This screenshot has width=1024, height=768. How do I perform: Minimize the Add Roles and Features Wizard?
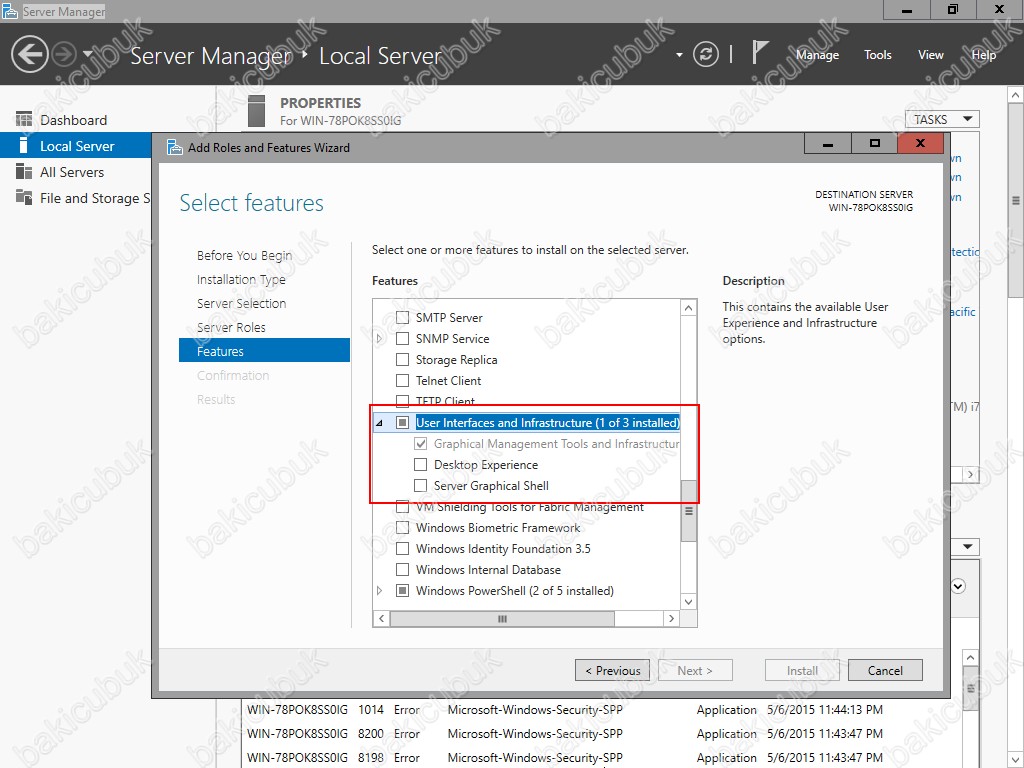click(x=827, y=144)
